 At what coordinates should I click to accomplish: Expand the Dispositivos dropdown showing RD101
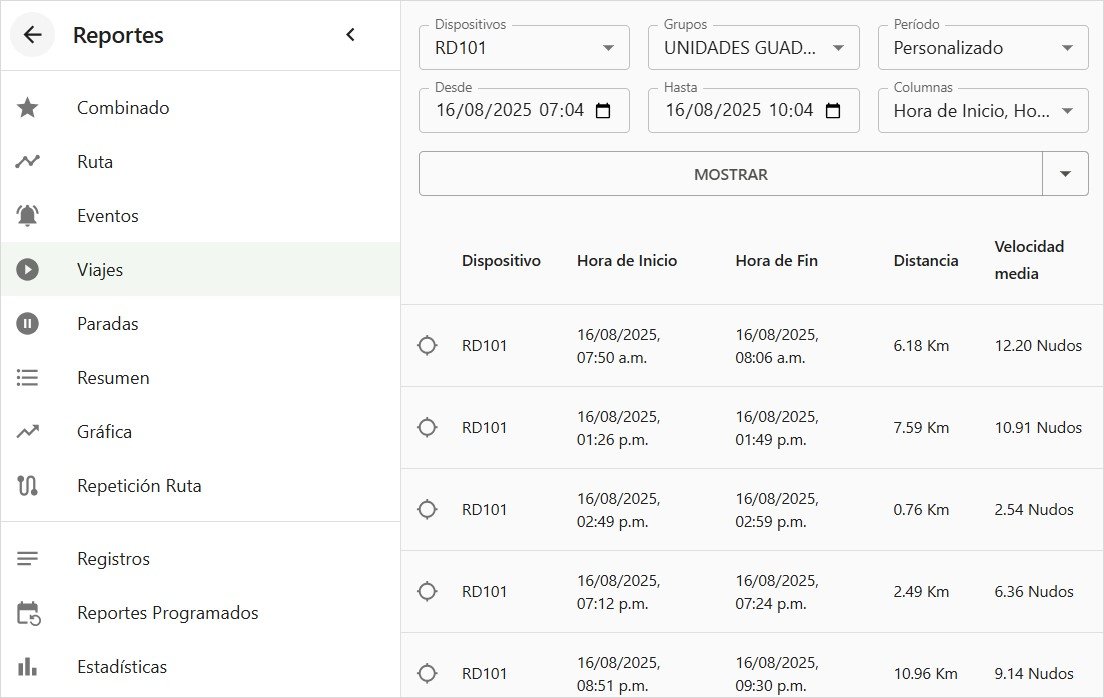(x=524, y=48)
